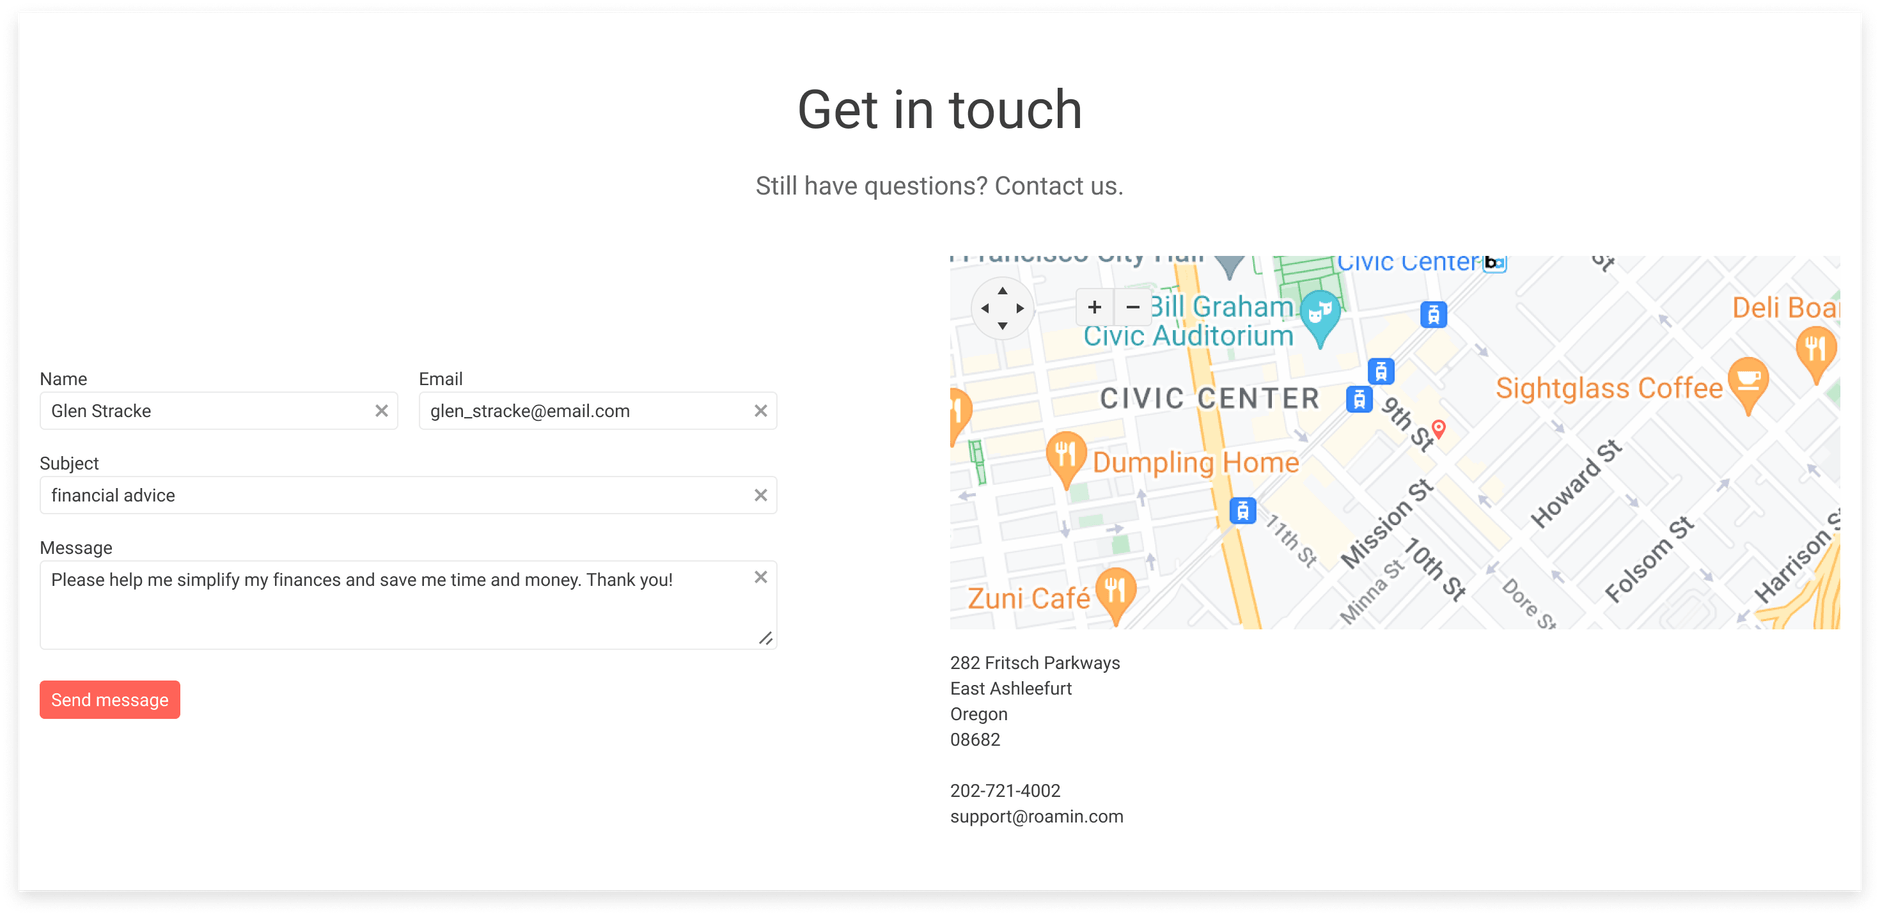
Task: Click the map pan compass control
Action: tap(1002, 308)
